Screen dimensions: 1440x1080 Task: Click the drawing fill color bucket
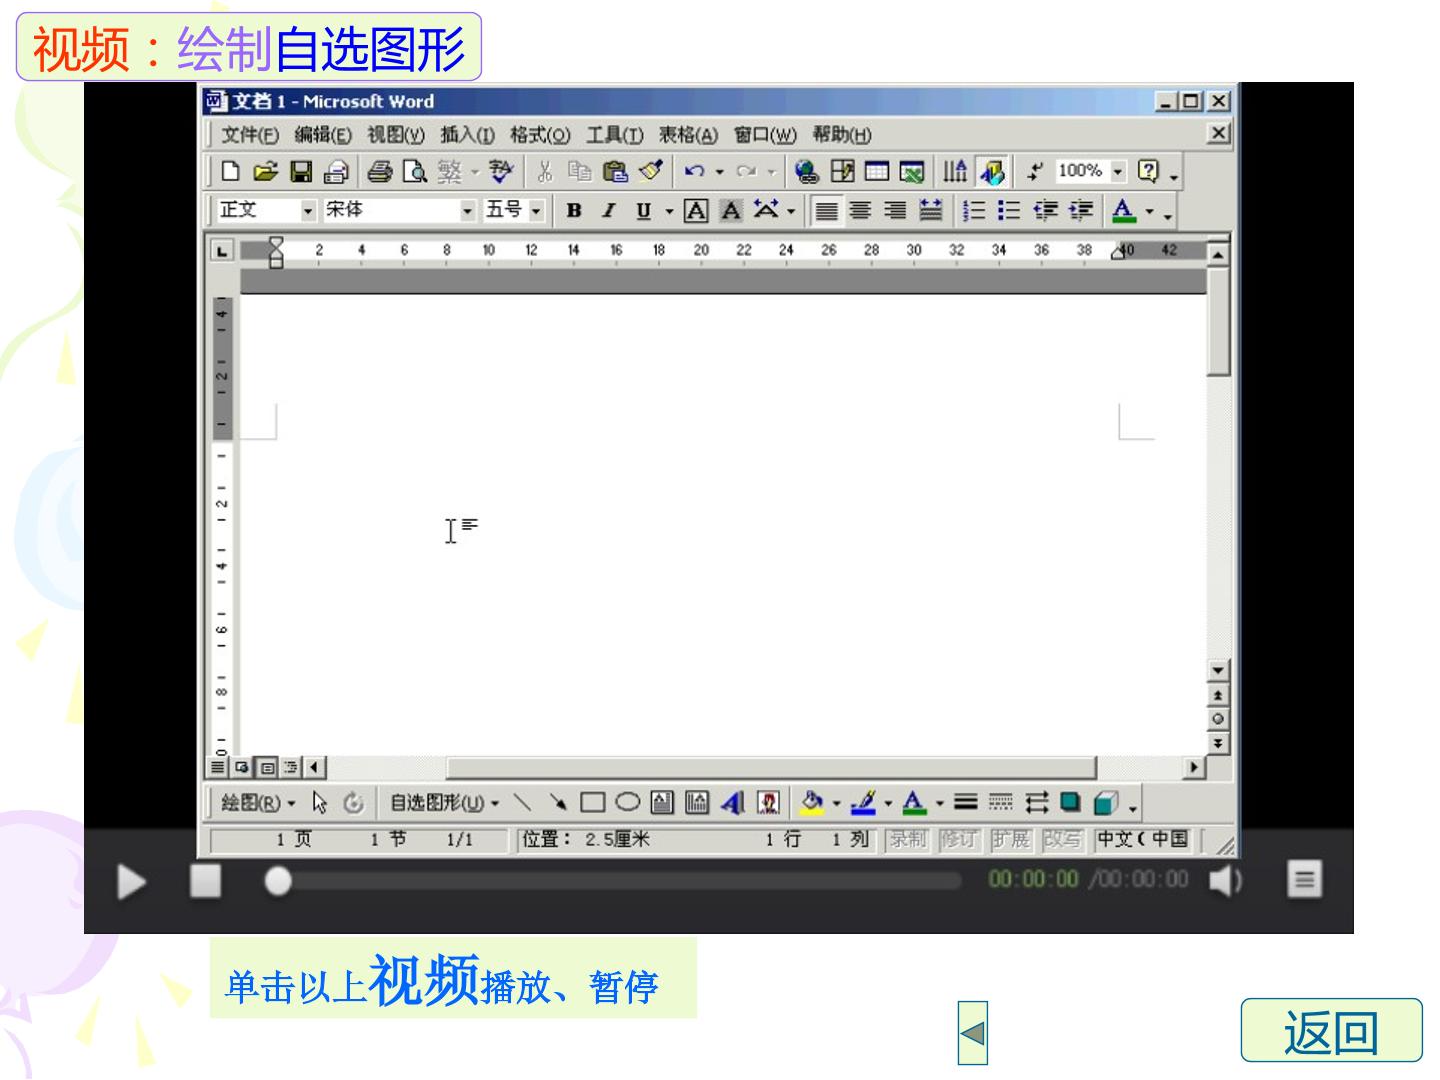point(812,803)
